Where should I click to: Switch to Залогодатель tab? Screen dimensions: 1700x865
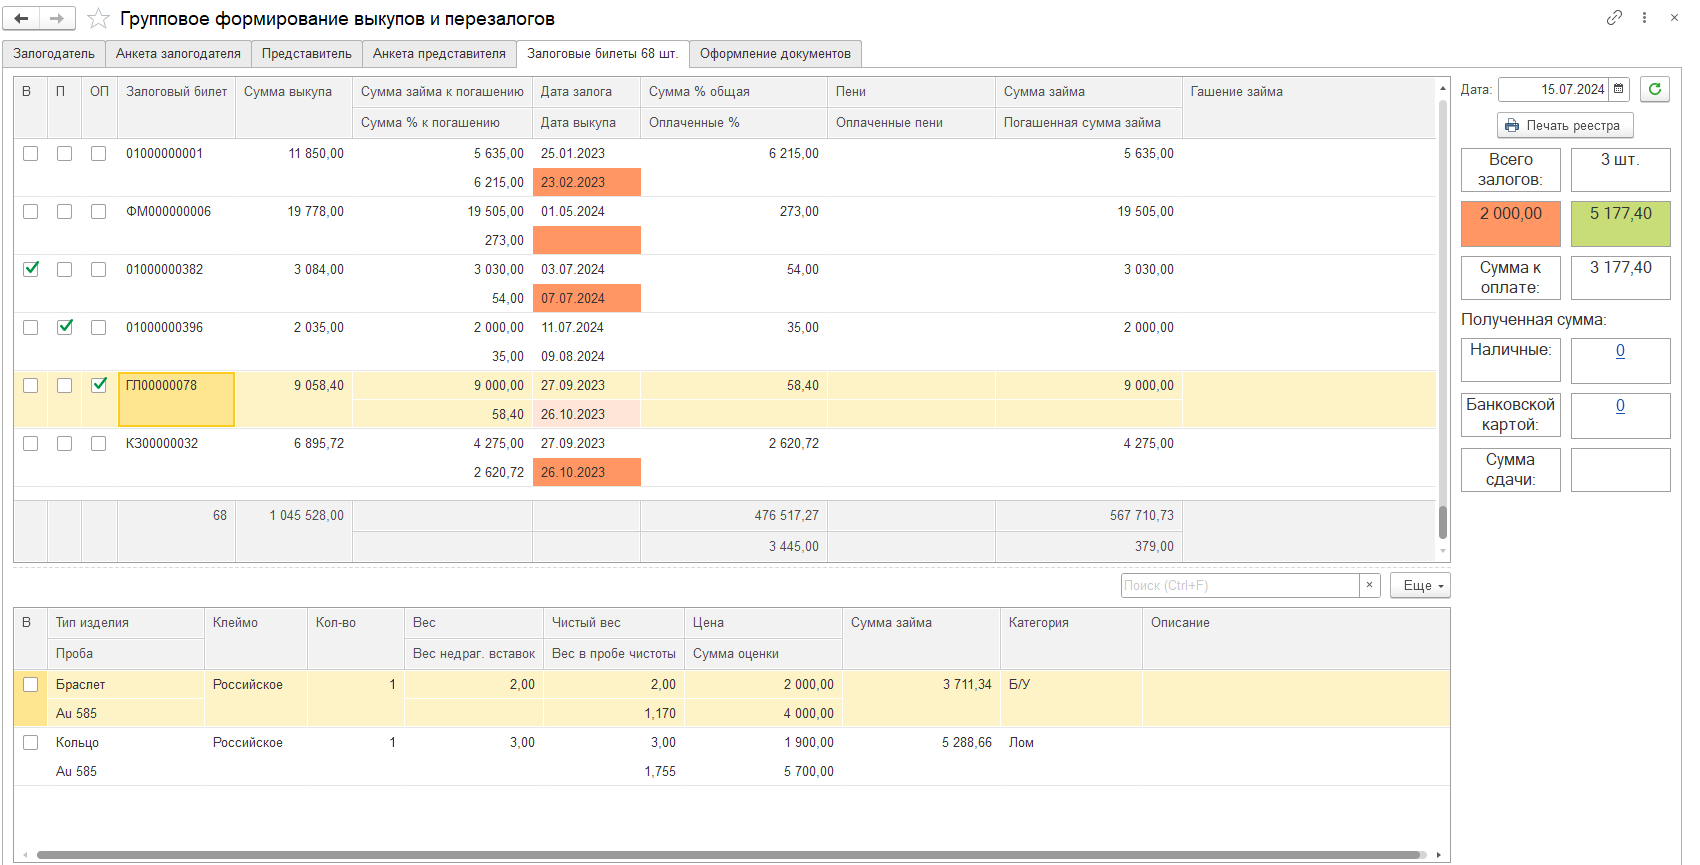click(54, 54)
